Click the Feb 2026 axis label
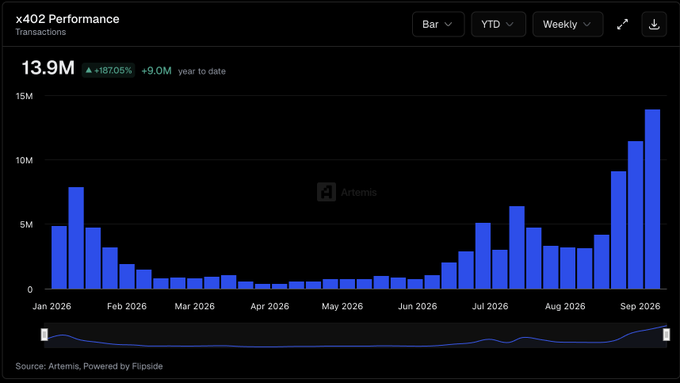The height and width of the screenshot is (383, 680). (127, 306)
